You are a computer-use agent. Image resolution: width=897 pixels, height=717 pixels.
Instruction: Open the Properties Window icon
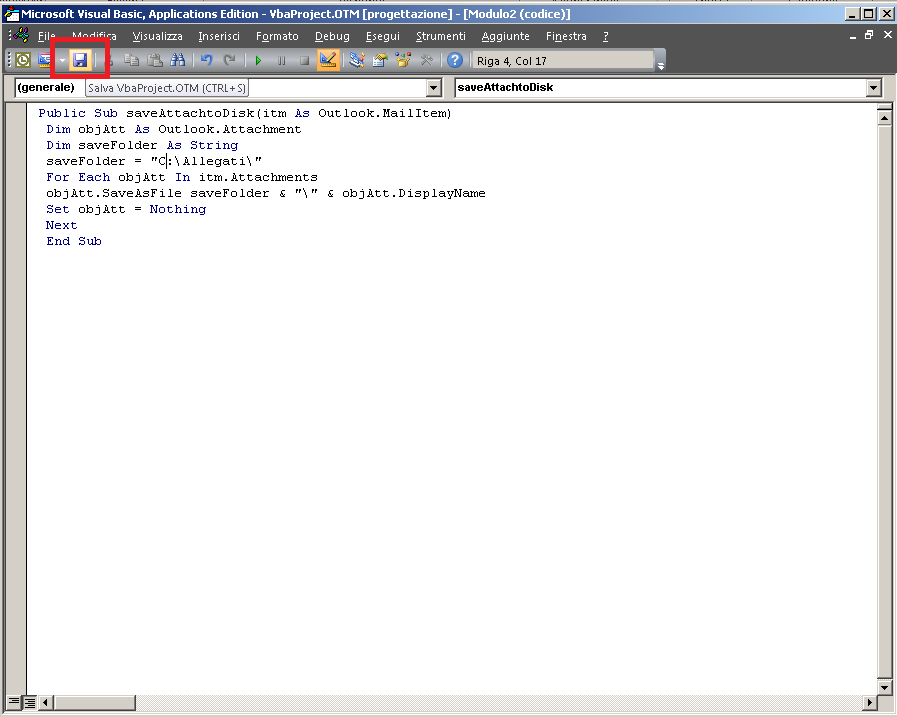point(380,60)
